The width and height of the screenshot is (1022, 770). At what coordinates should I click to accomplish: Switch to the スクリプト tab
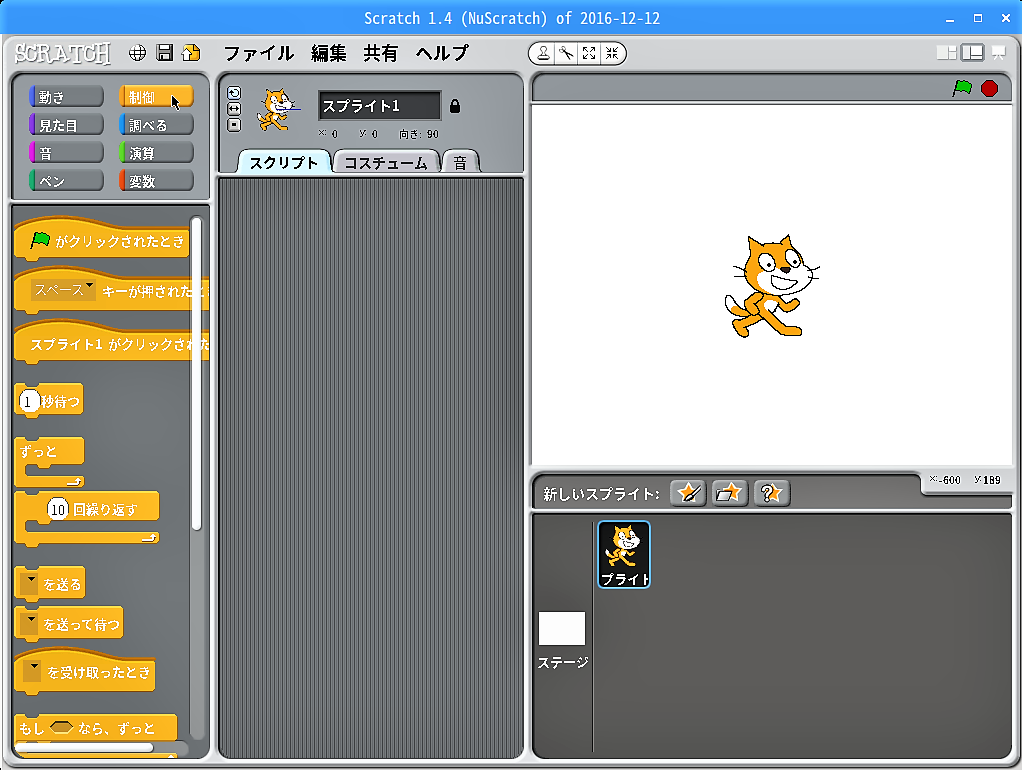coord(284,162)
